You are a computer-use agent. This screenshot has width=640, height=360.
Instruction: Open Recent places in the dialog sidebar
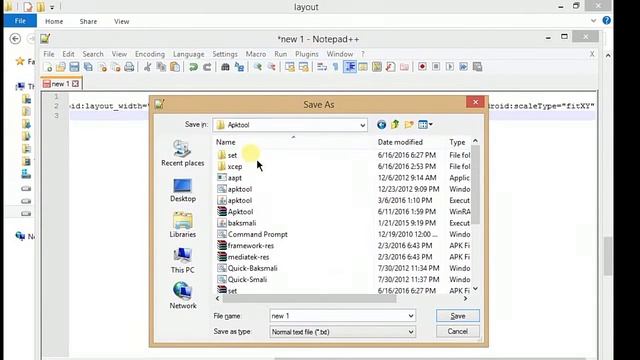click(x=182, y=153)
